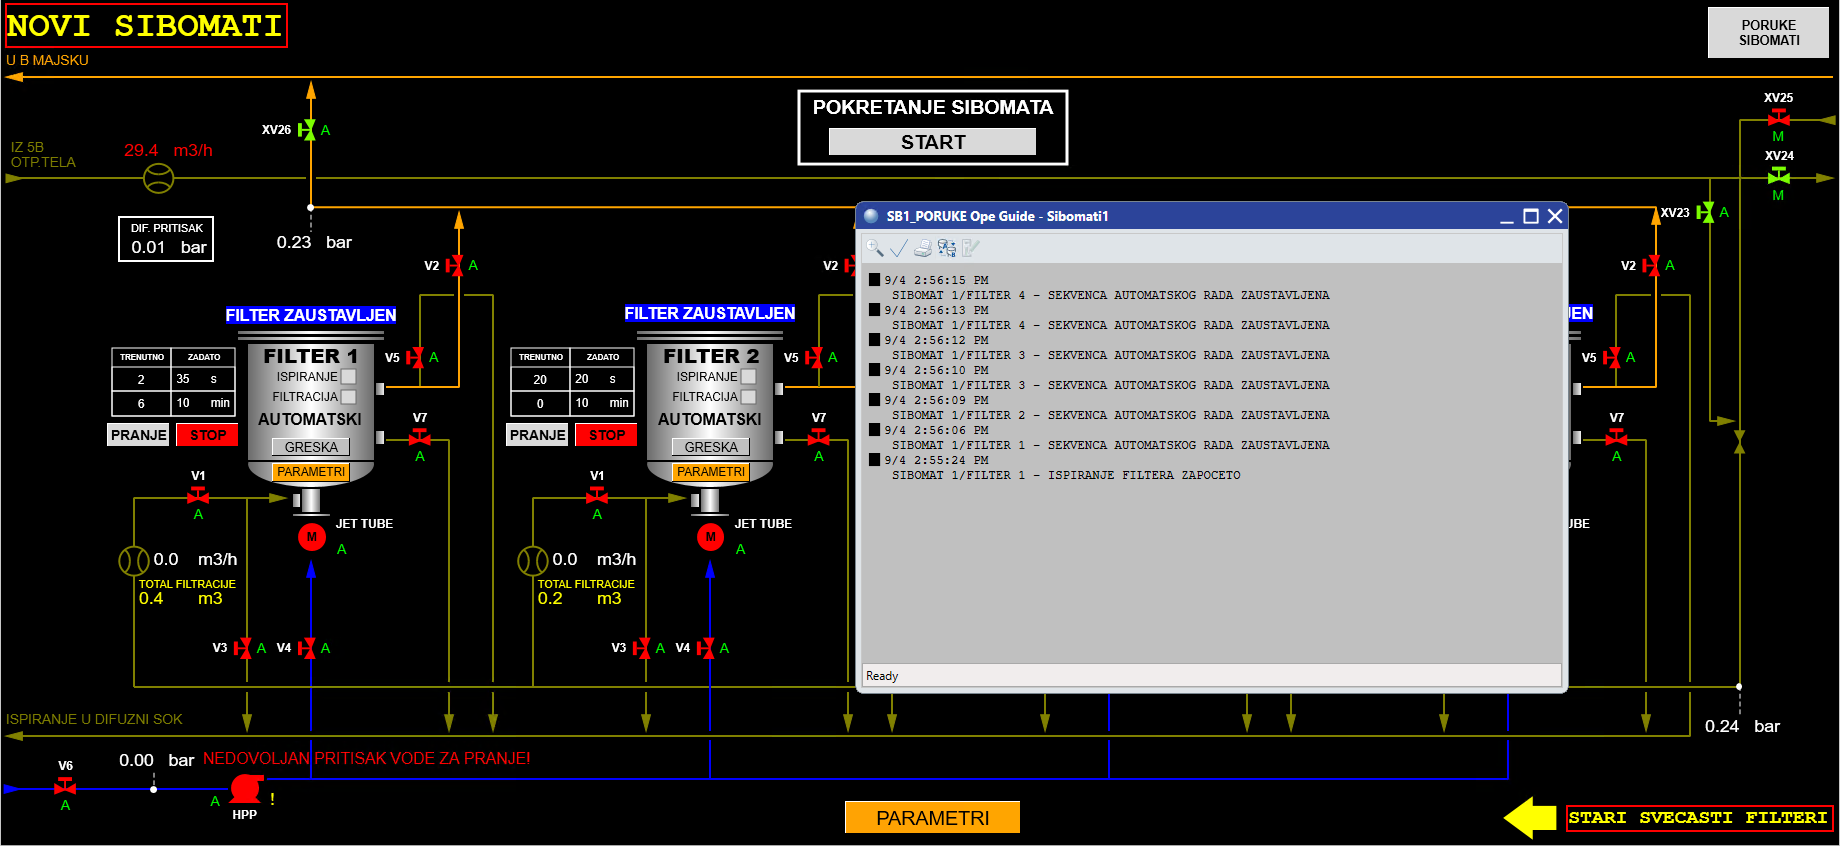This screenshot has width=1840, height=846.
Task: Click the START button for sibomat startup
Action: pos(932,142)
